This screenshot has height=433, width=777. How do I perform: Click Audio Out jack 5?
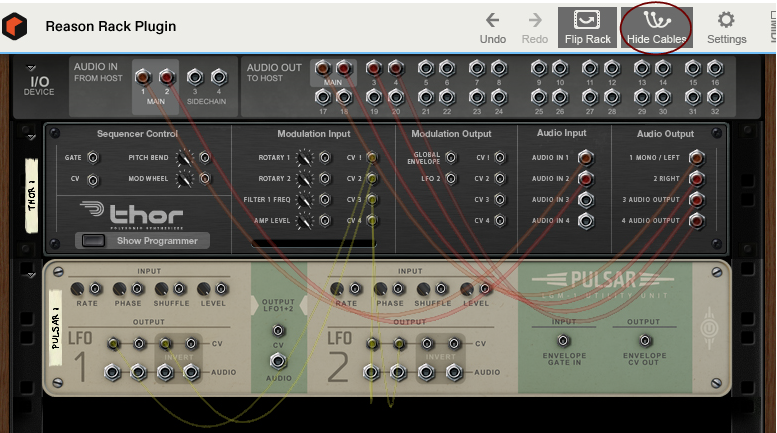[x=426, y=68]
